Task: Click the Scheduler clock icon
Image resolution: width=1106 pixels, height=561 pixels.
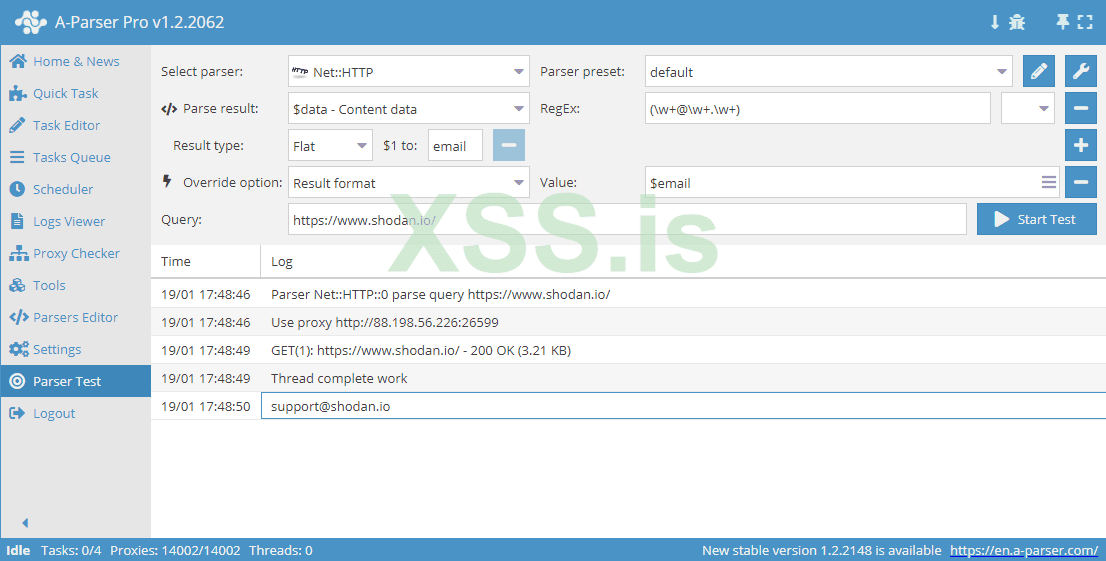Action: pyautogui.click(x=18, y=189)
